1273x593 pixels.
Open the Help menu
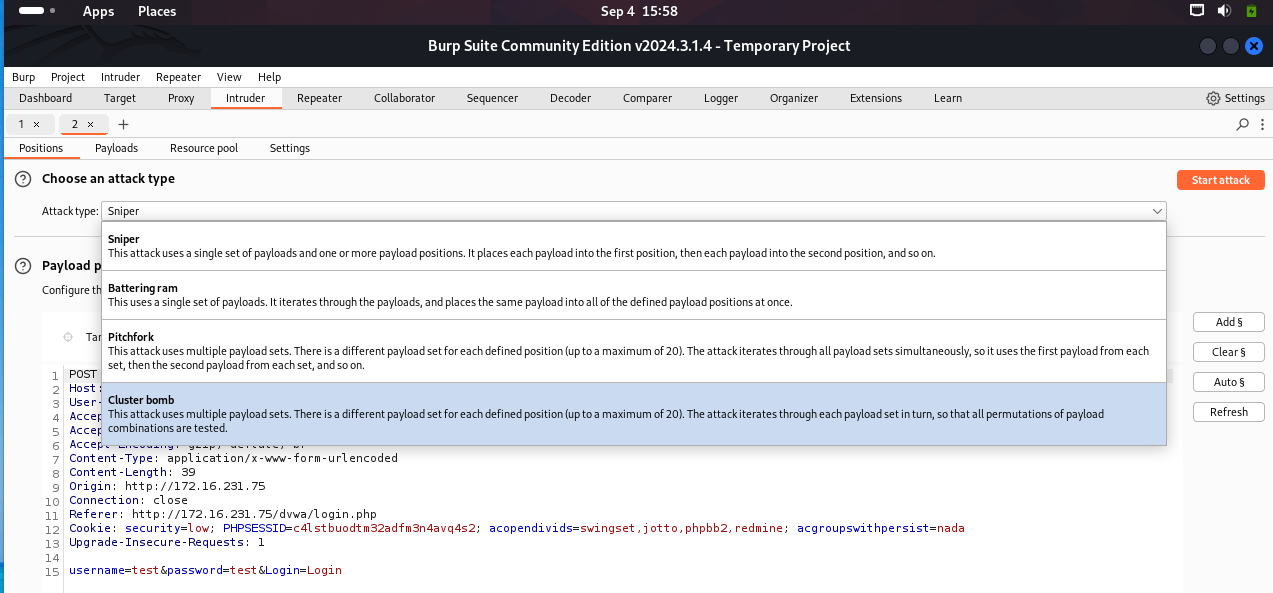point(269,77)
